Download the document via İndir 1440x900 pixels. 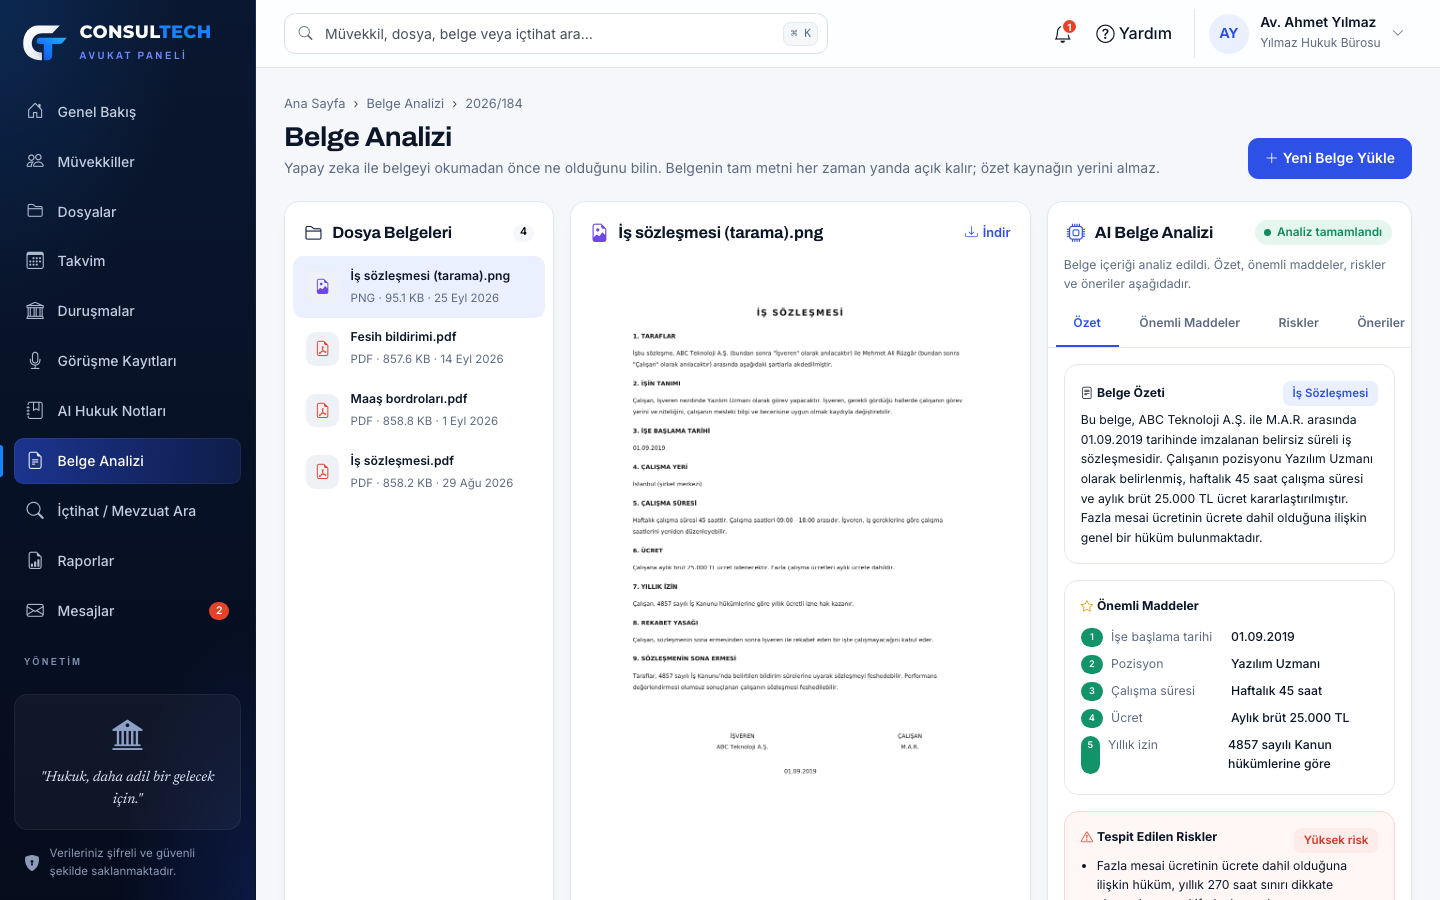[987, 233]
